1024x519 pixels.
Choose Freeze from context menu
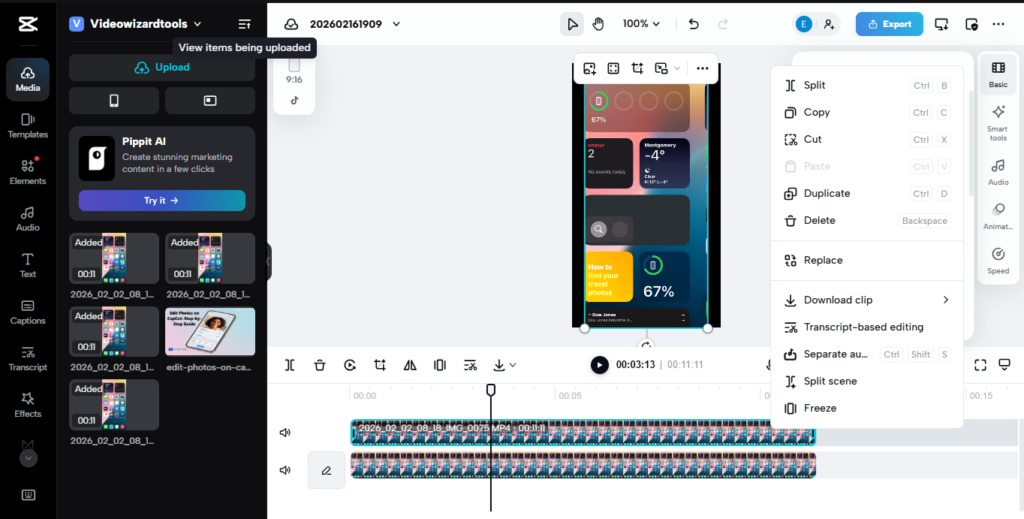867,408
